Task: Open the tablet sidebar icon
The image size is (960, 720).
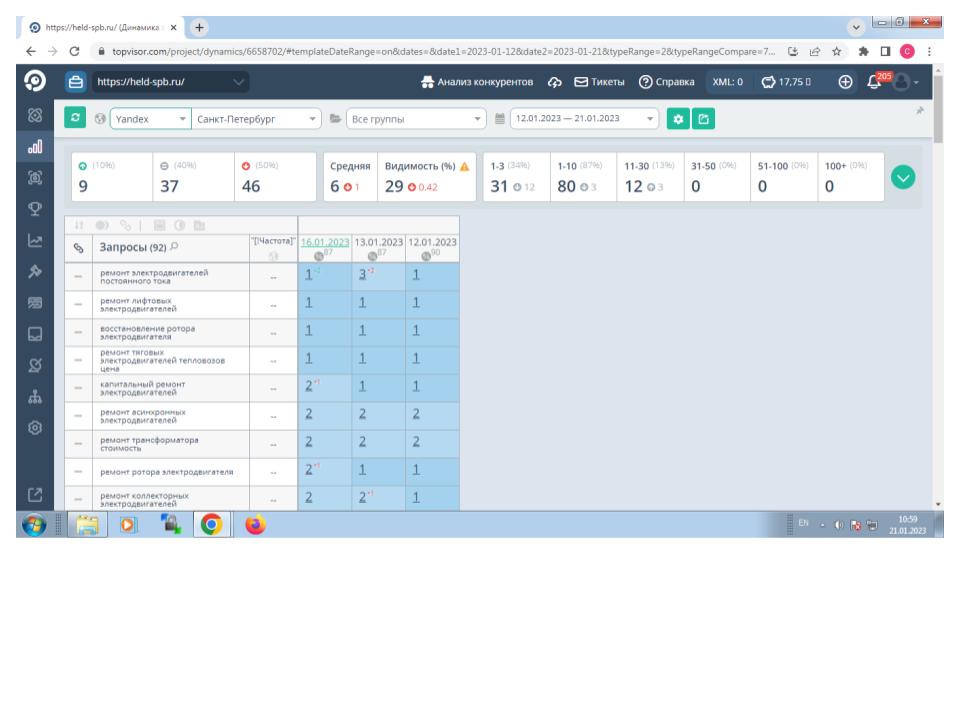Action: pyautogui.click(x=35, y=334)
